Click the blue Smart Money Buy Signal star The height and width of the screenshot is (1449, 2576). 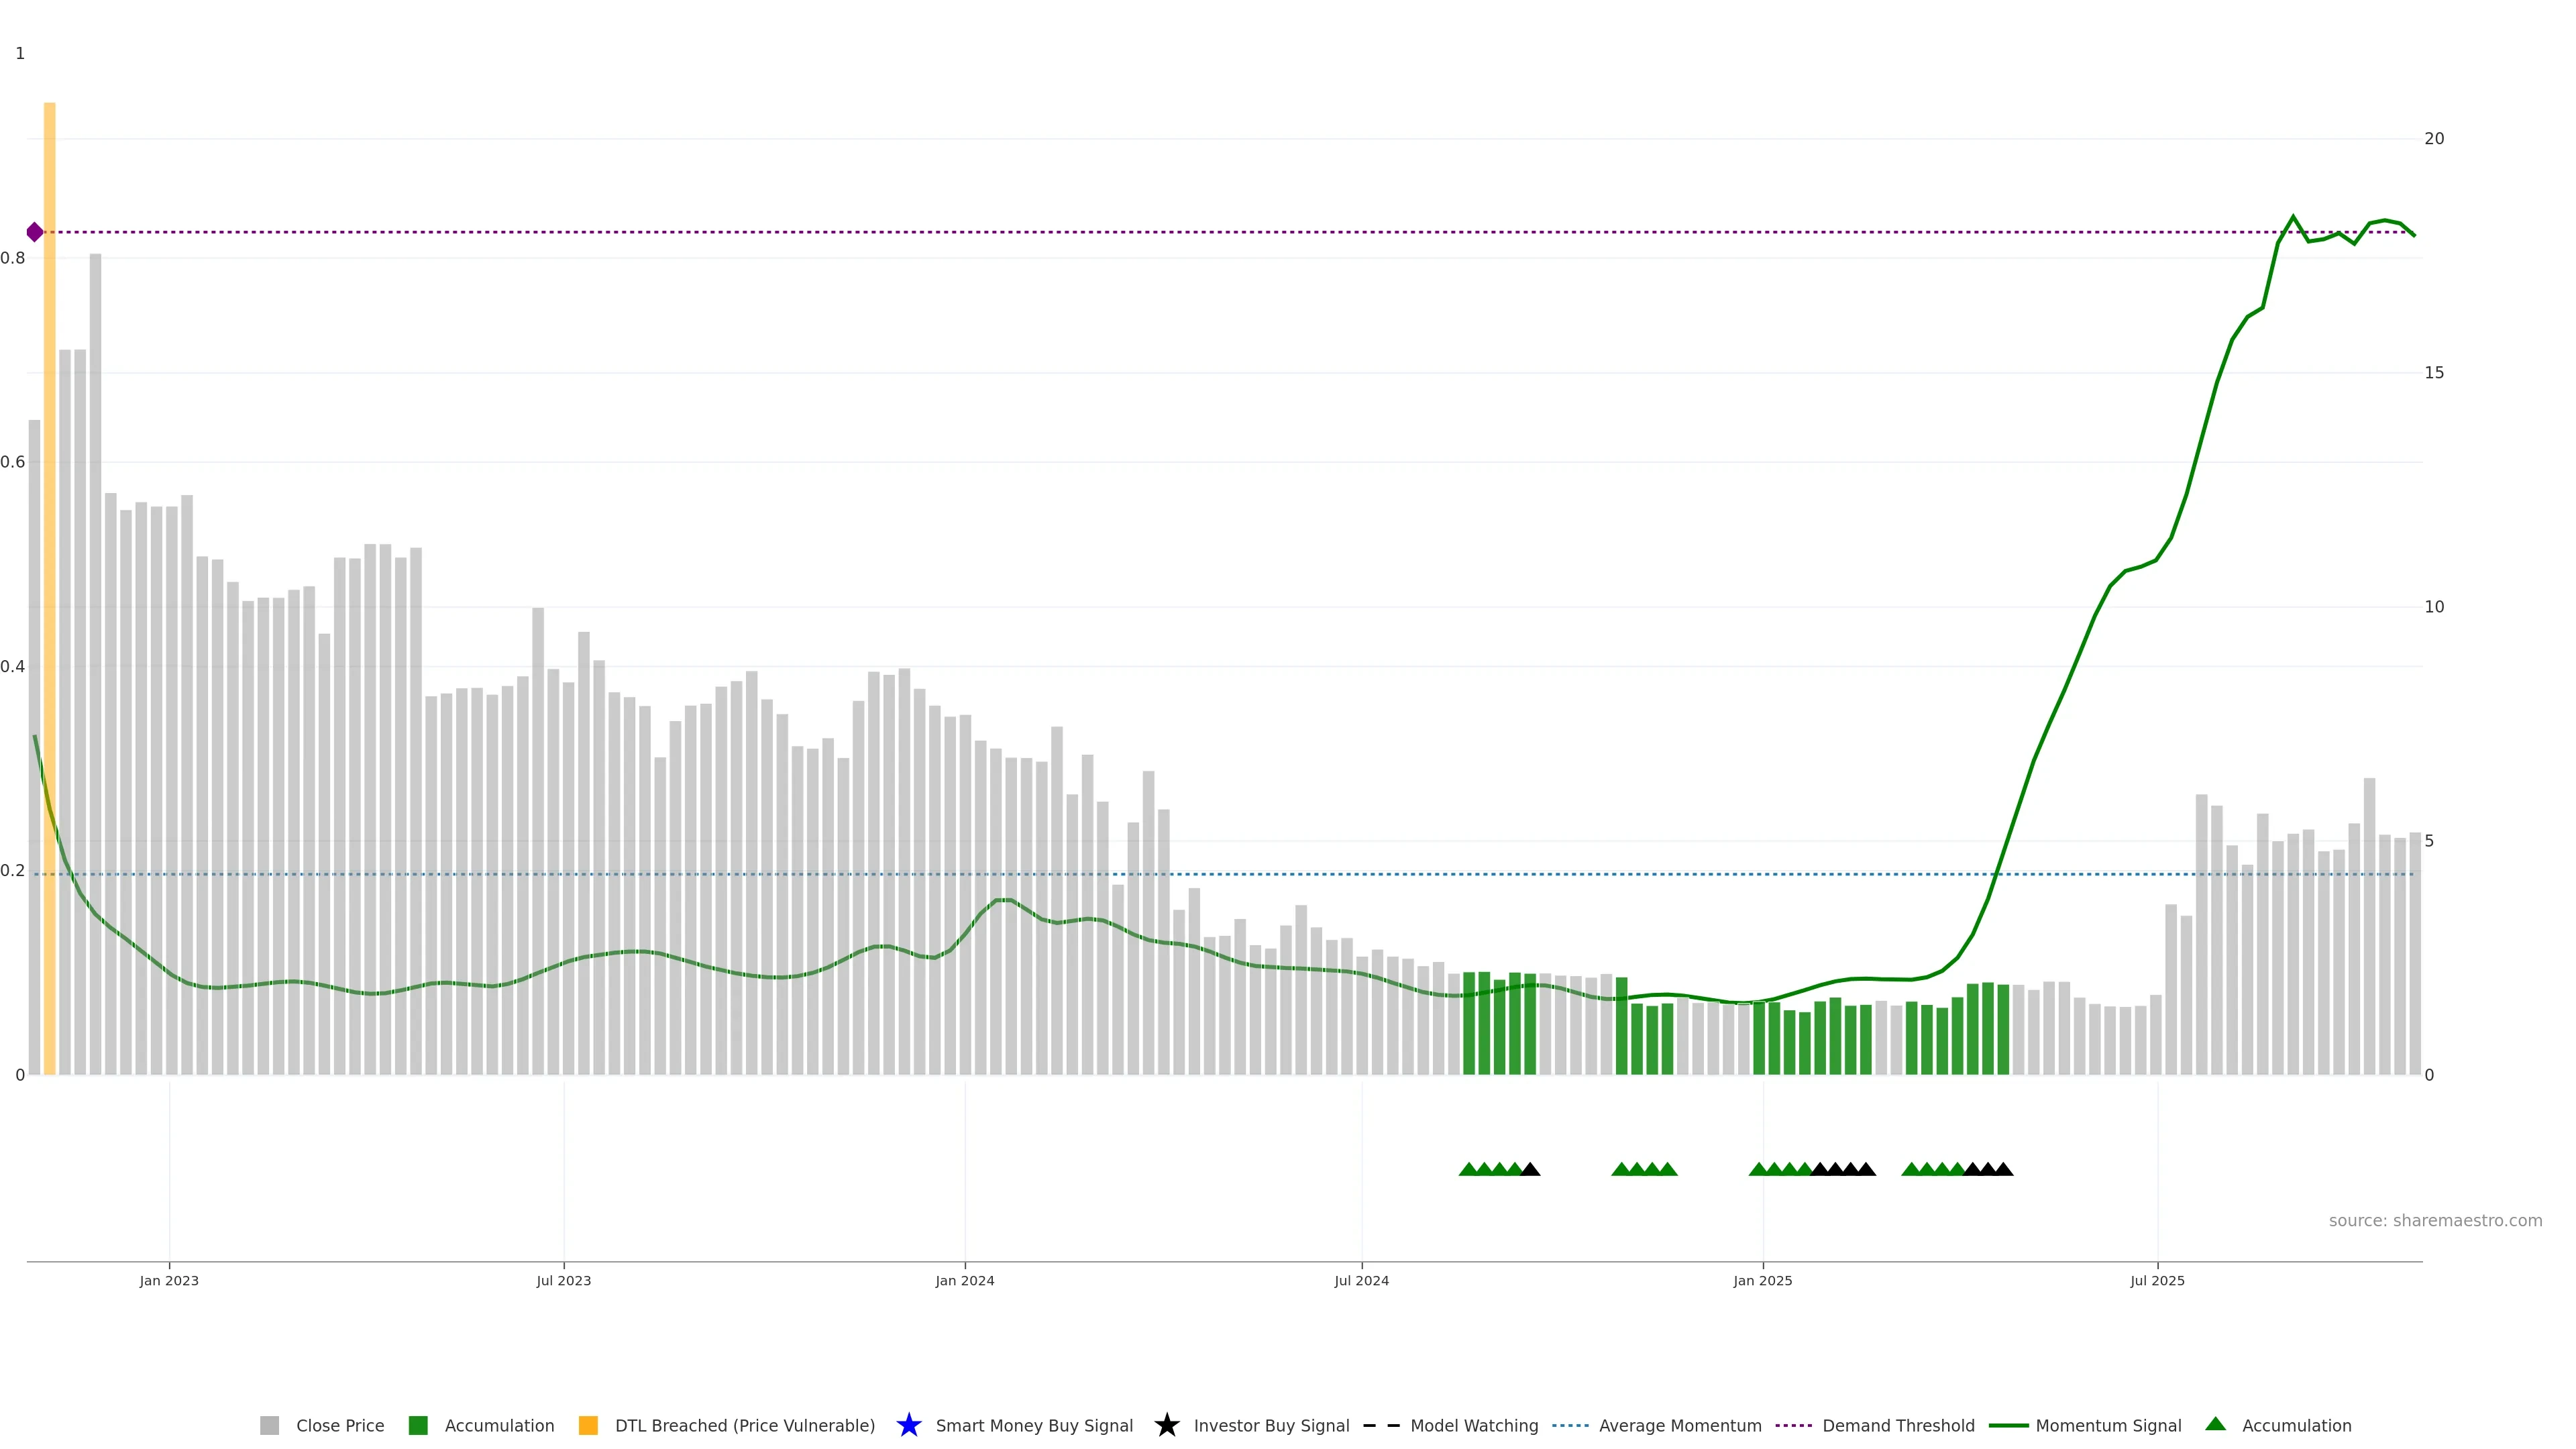(908, 1425)
